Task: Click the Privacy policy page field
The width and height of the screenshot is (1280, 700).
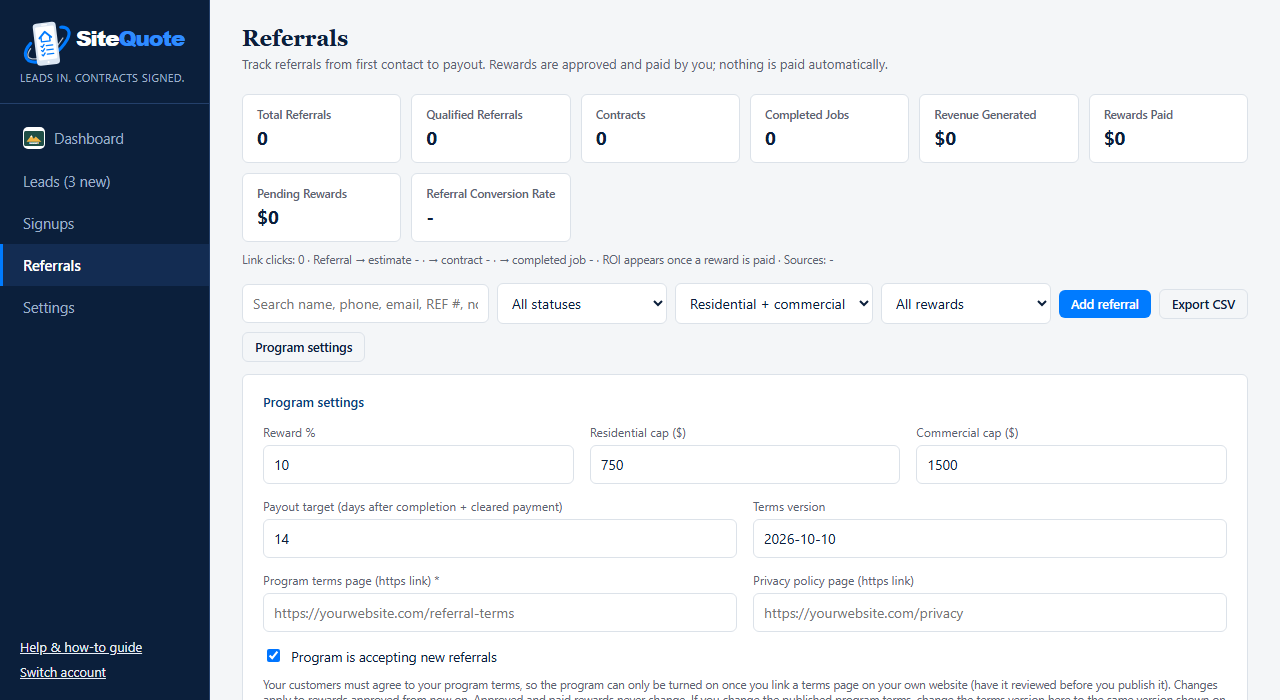Action: [990, 613]
